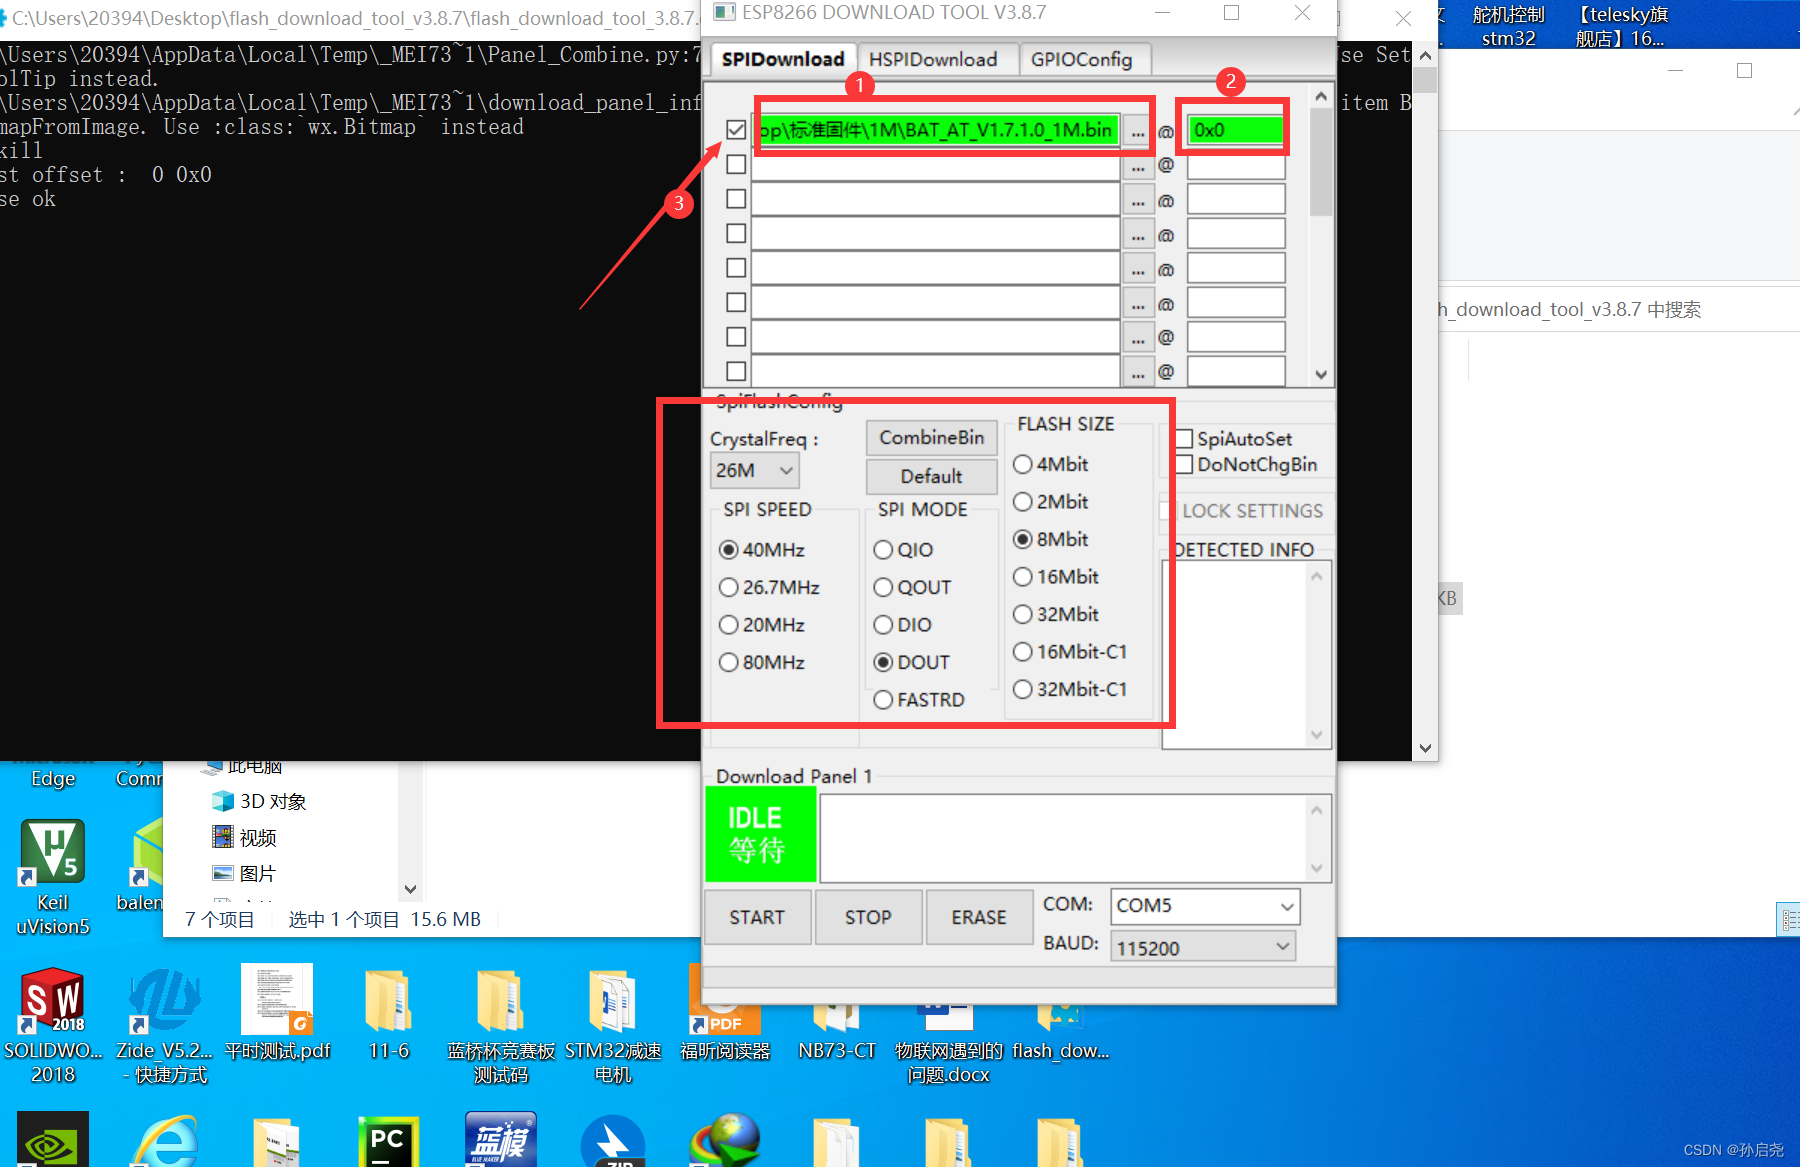Enable DoNotChgBin checkbox
Viewport: 1800px width, 1167px height.
[1184, 464]
